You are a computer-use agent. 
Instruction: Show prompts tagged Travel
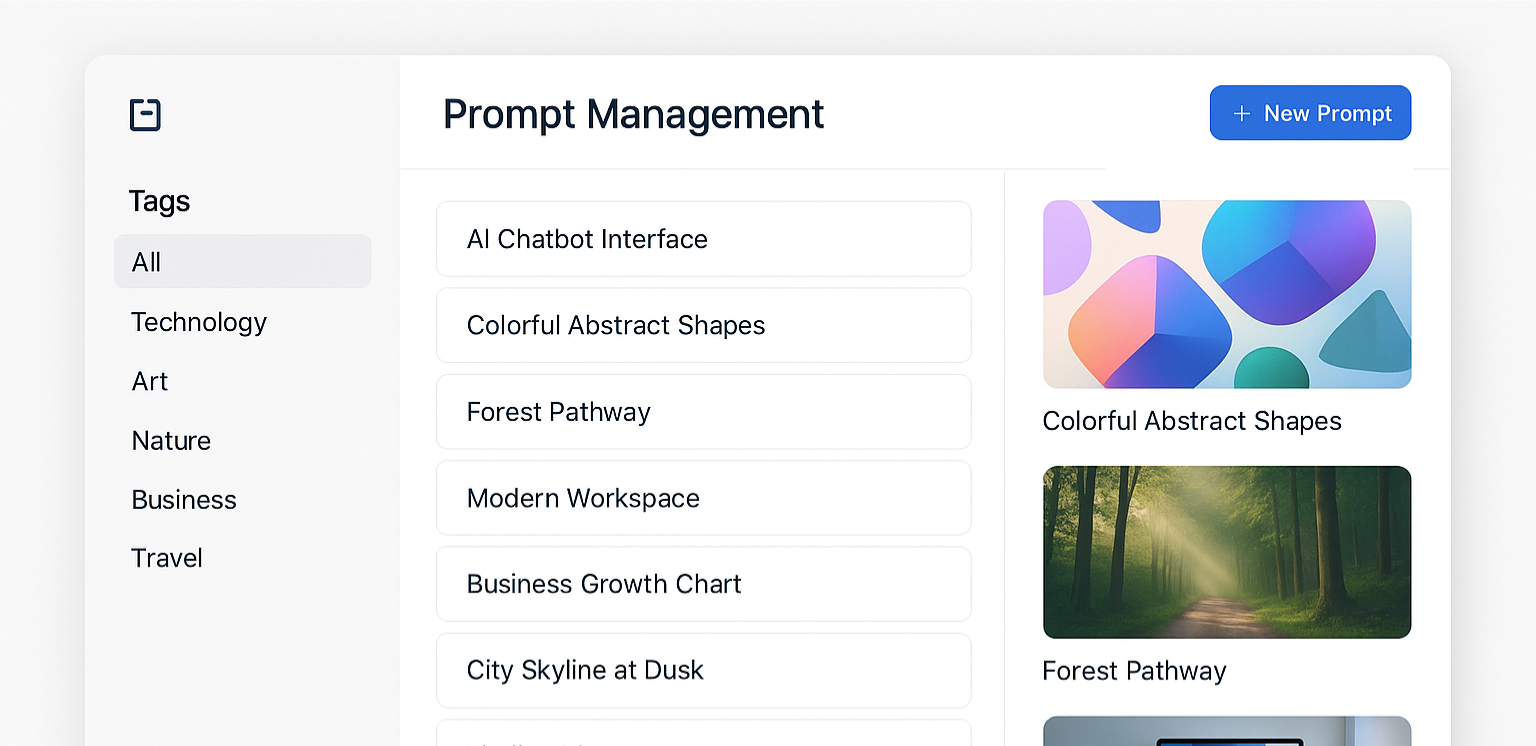click(x=167, y=558)
